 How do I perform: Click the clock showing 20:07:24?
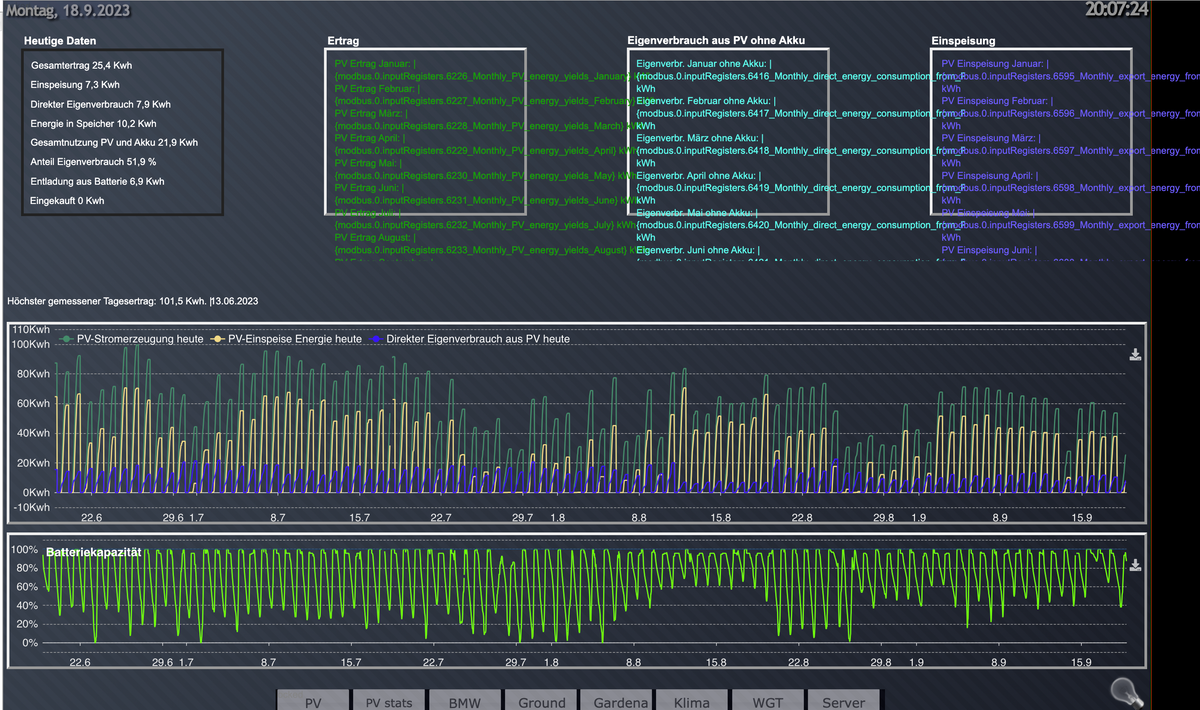click(1116, 9)
